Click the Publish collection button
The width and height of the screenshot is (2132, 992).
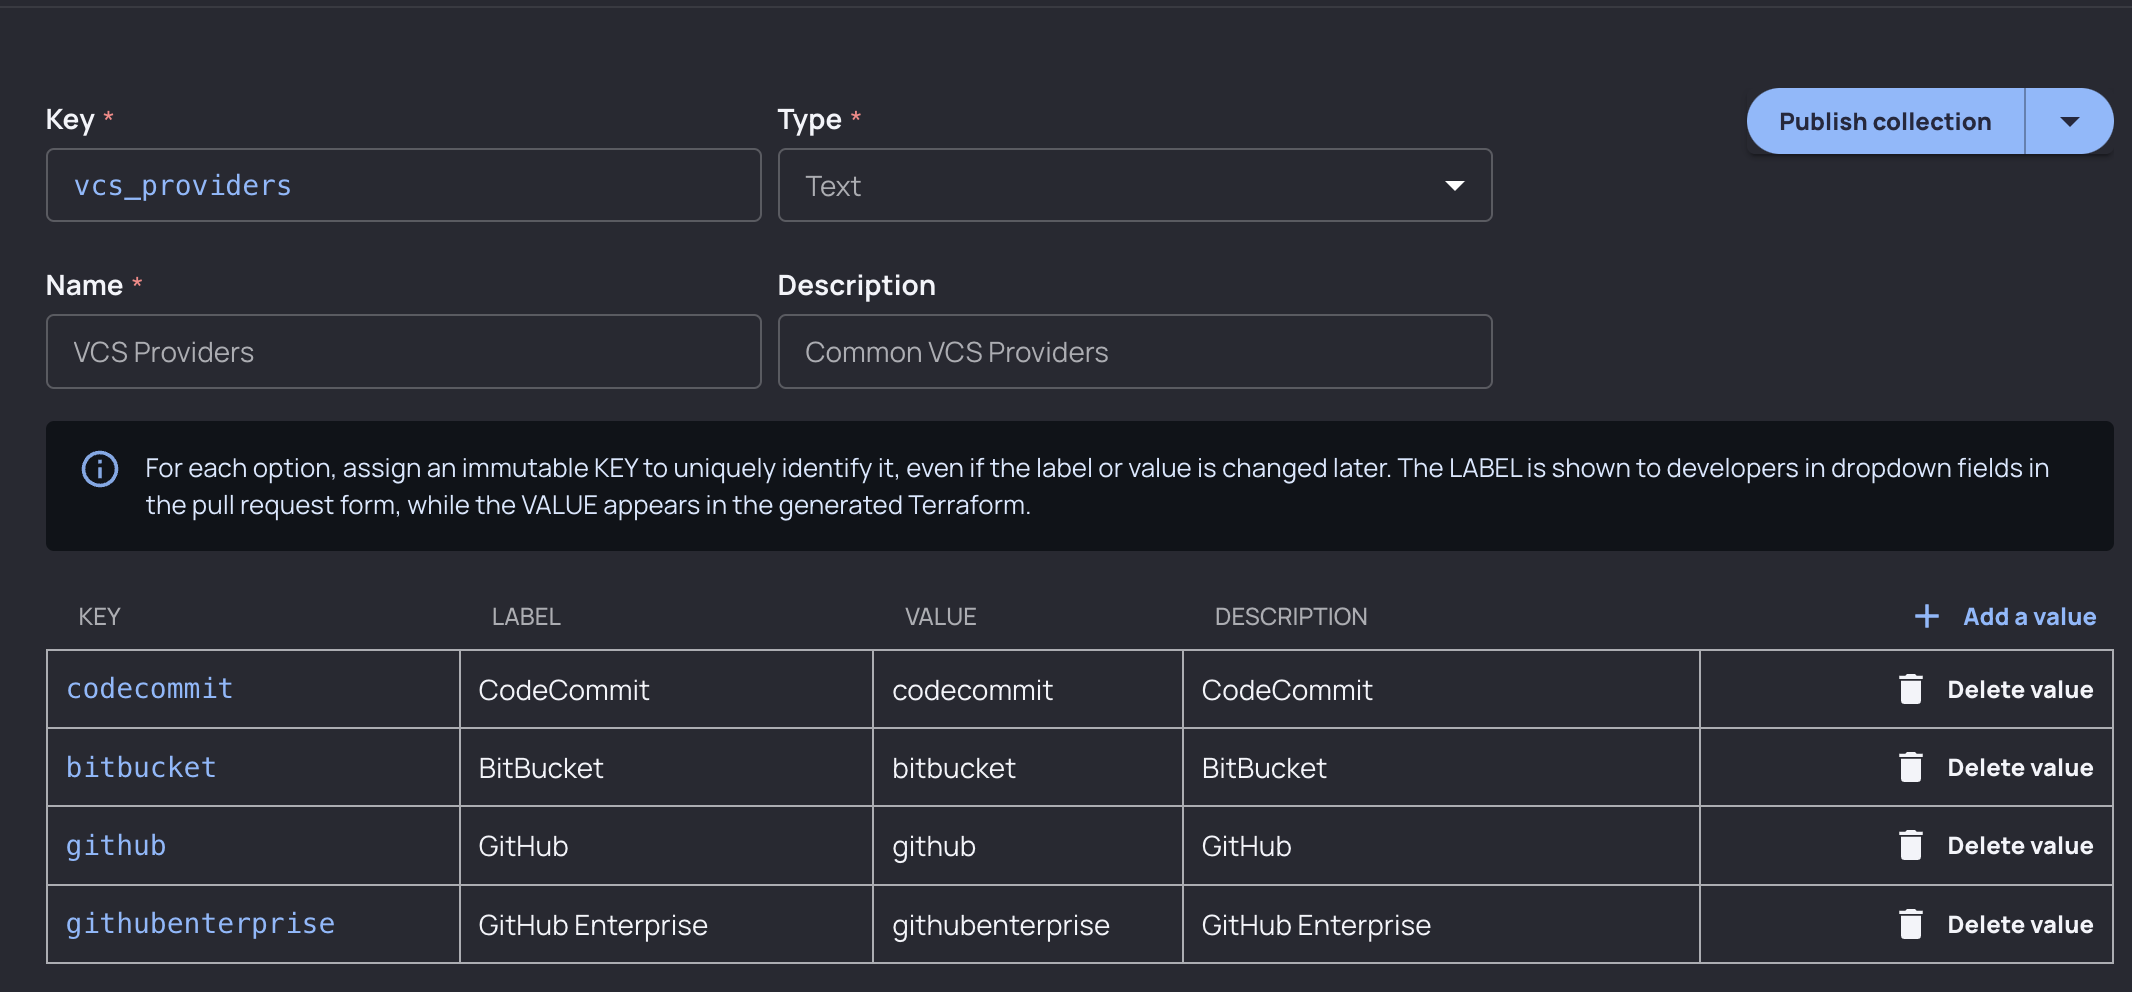[x=1885, y=121]
